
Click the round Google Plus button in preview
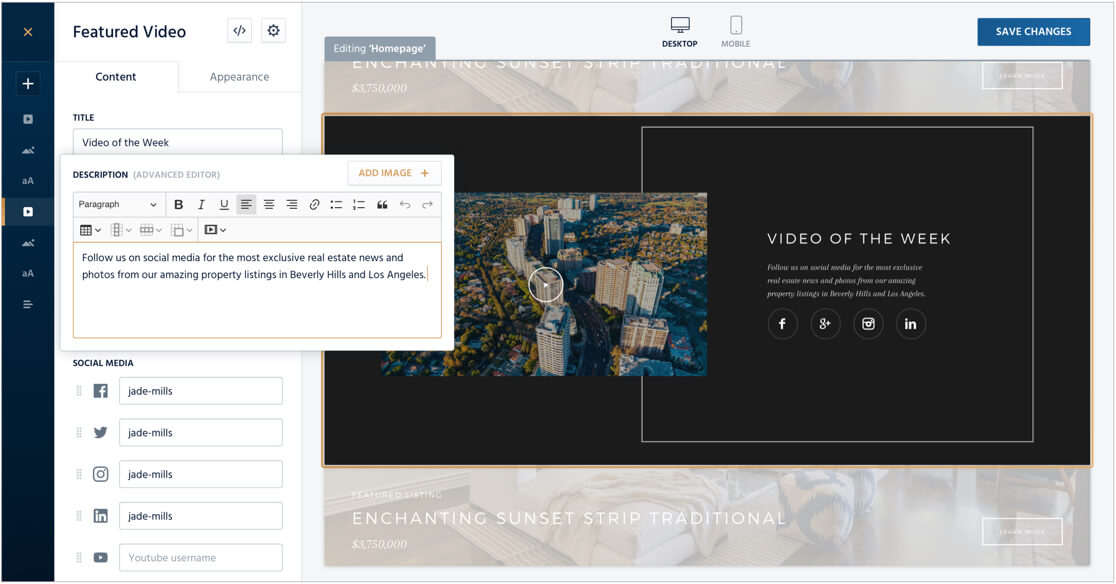click(x=825, y=324)
